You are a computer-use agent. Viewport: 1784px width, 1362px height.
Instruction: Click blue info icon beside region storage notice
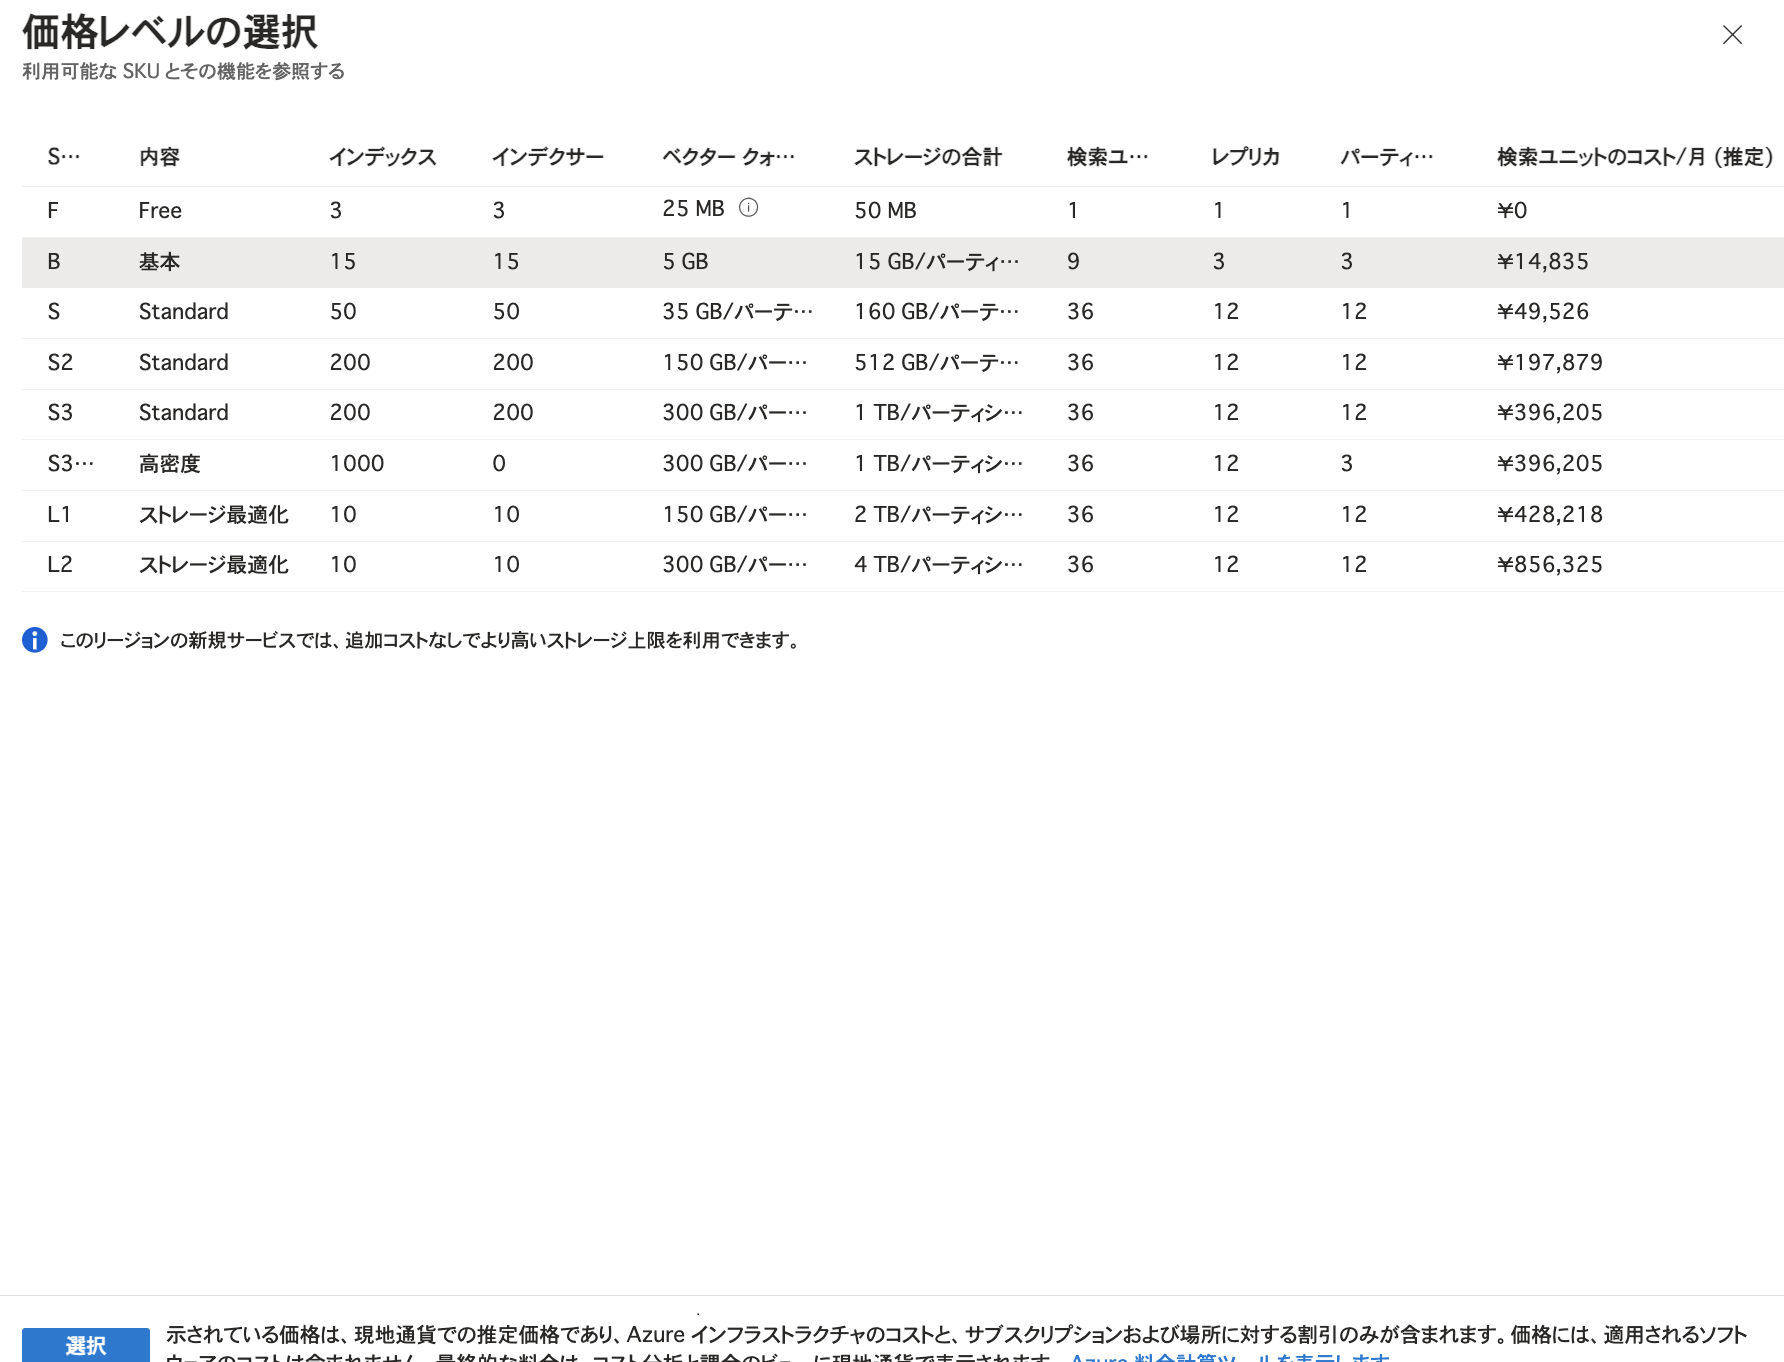click(x=35, y=640)
